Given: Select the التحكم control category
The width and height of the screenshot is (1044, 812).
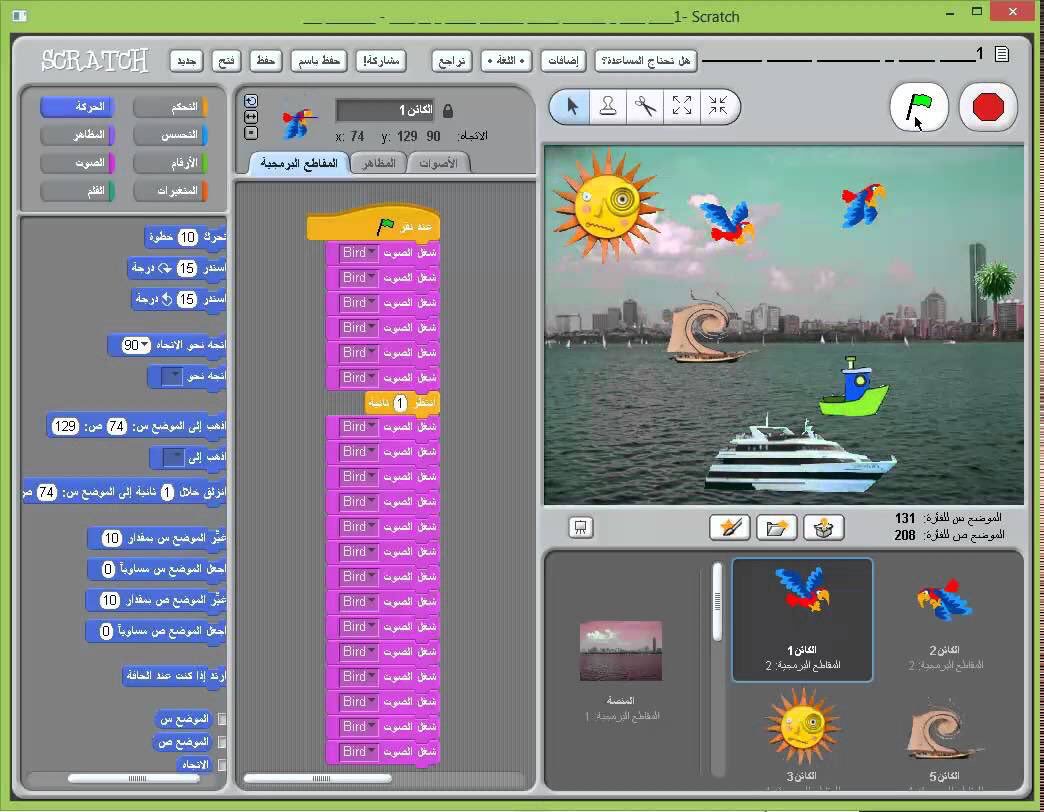Looking at the screenshot, I should point(170,106).
